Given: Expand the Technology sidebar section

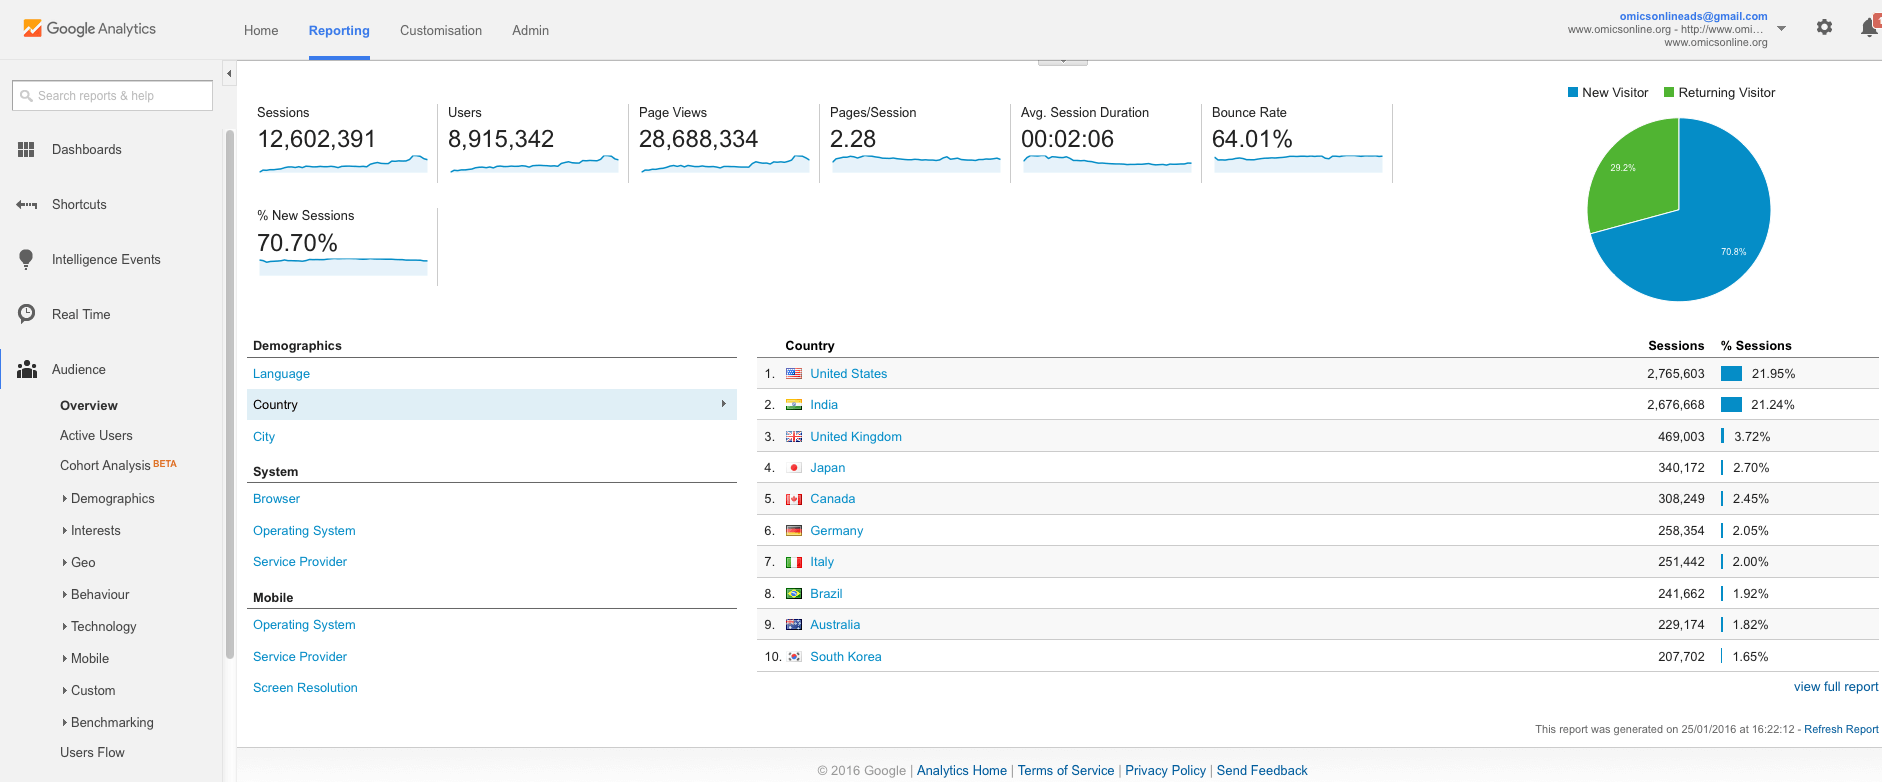Looking at the screenshot, I should (103, 627).
